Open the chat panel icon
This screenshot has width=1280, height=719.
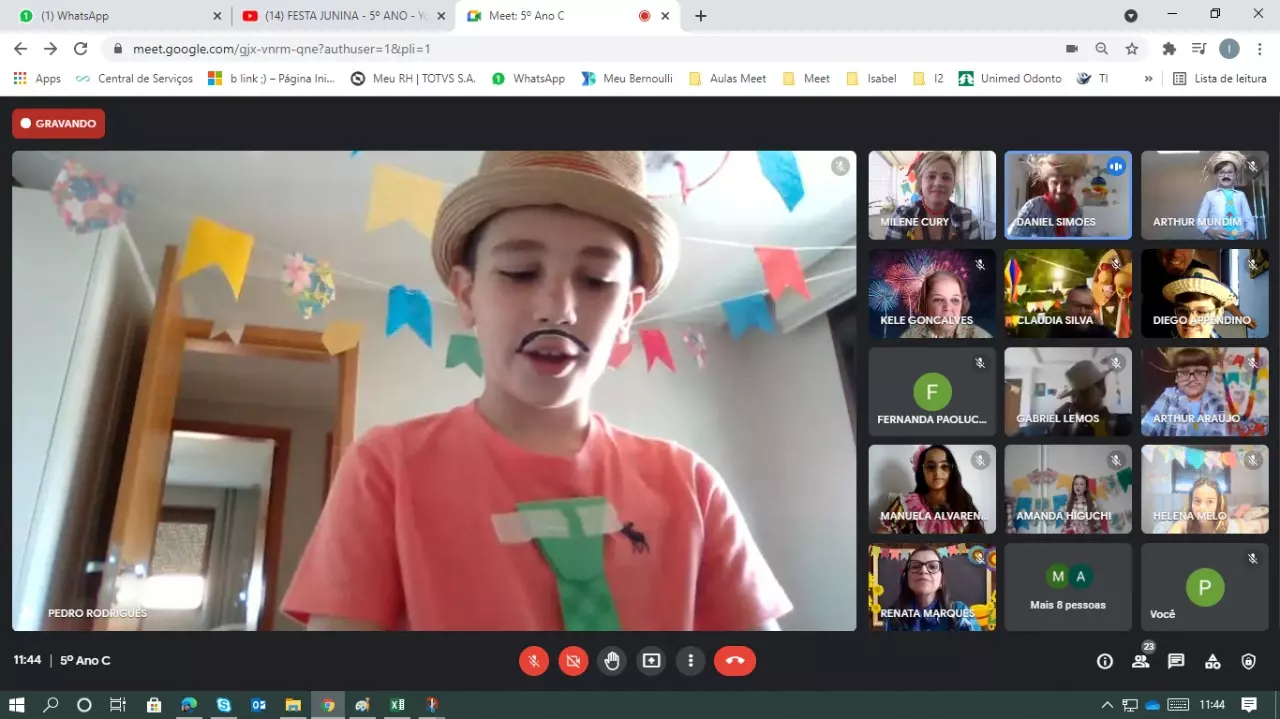[x=1176, y=661]
